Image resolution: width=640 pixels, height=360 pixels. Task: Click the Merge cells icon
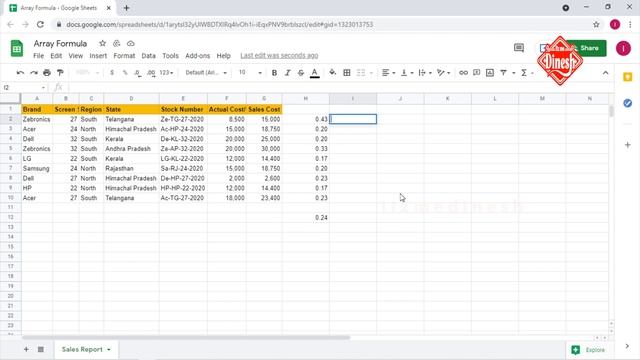point(361,73)
